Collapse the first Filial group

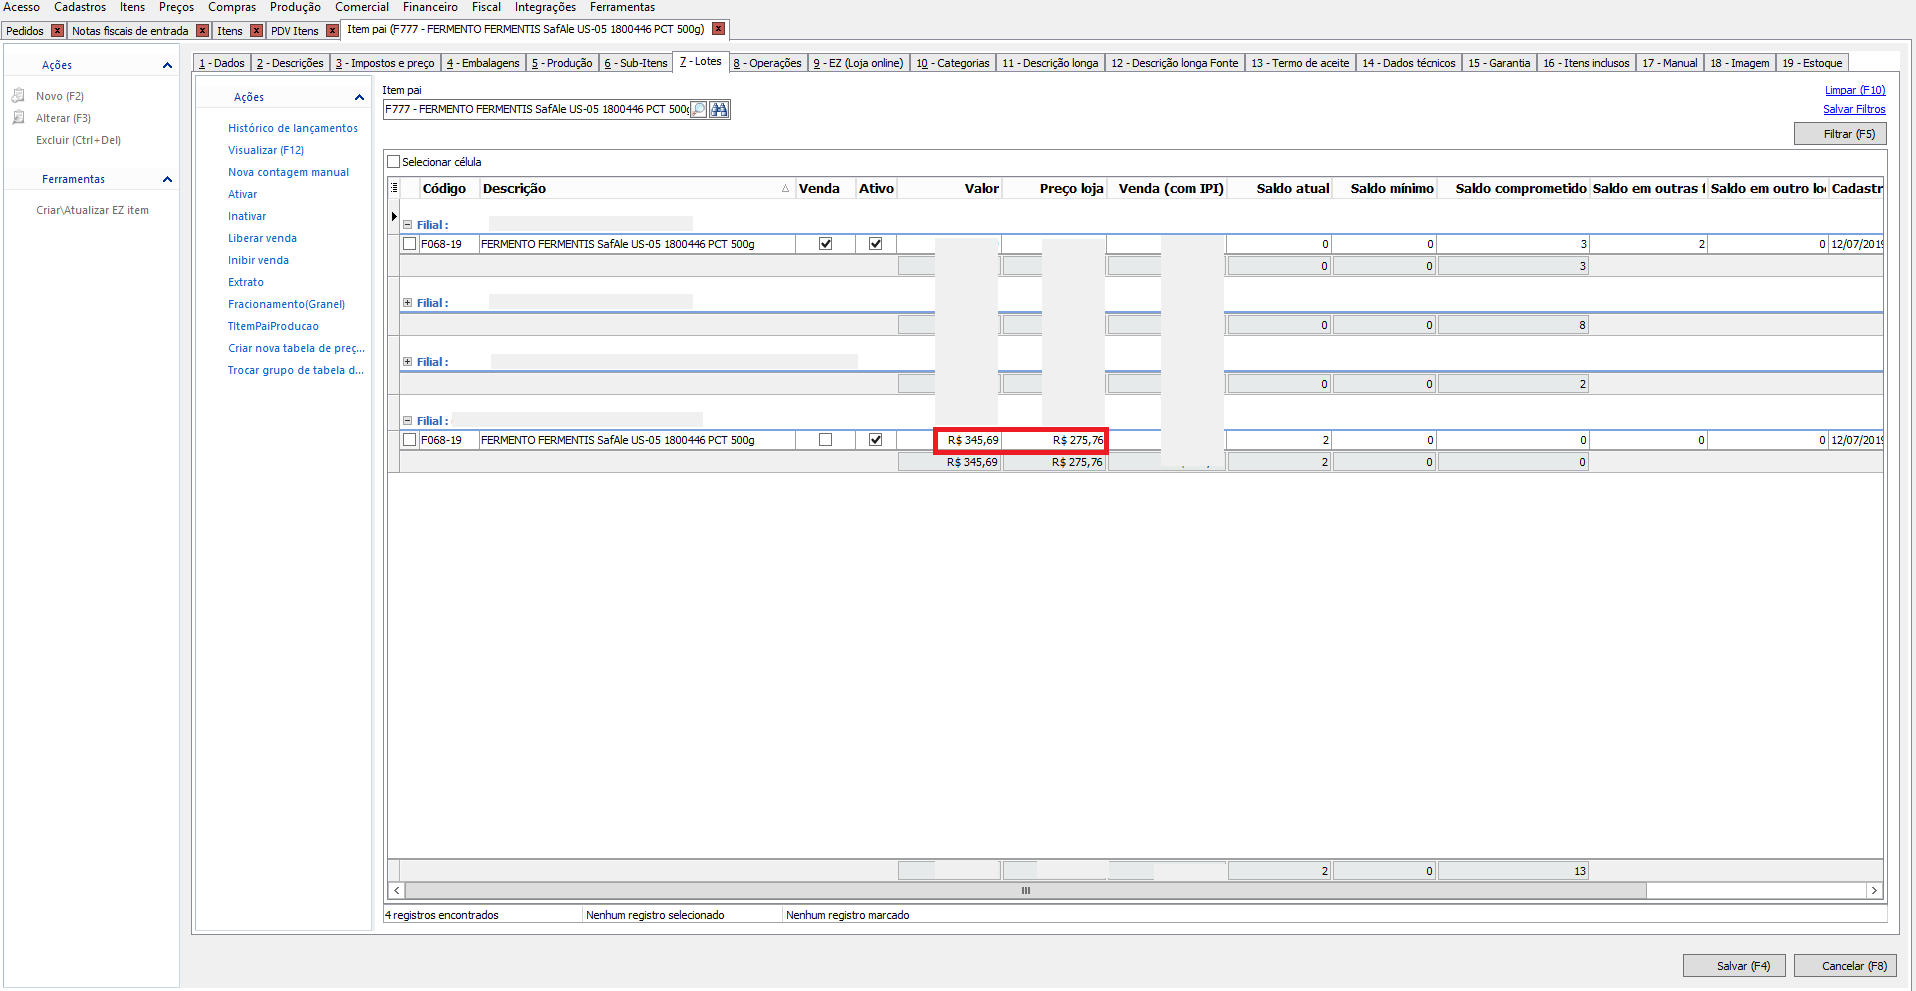point(407,225)
